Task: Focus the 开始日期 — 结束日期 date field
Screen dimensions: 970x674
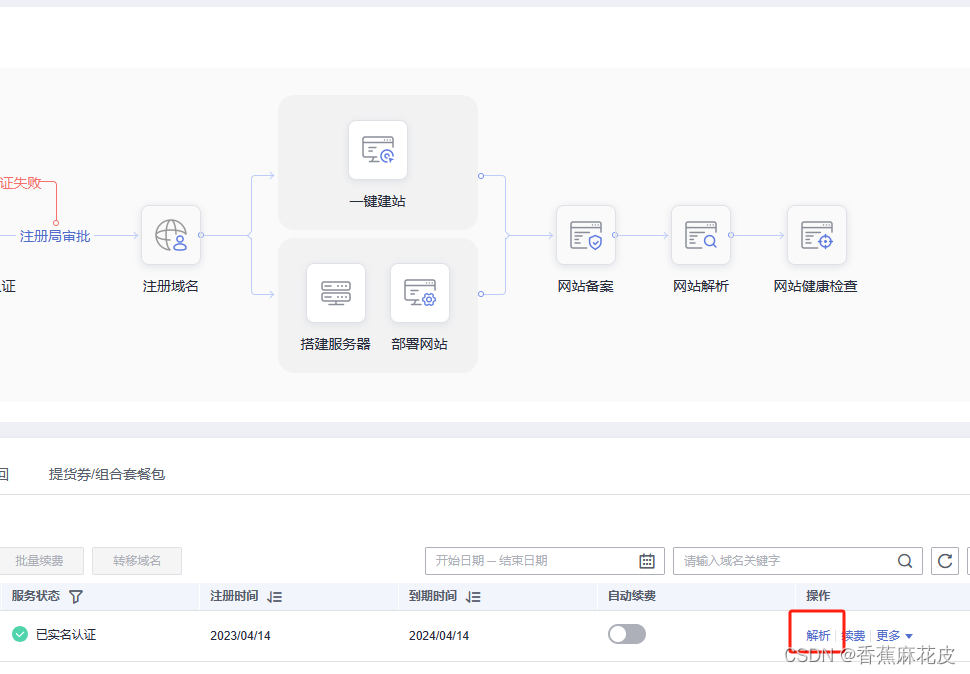Action: (x=544, y=561)
